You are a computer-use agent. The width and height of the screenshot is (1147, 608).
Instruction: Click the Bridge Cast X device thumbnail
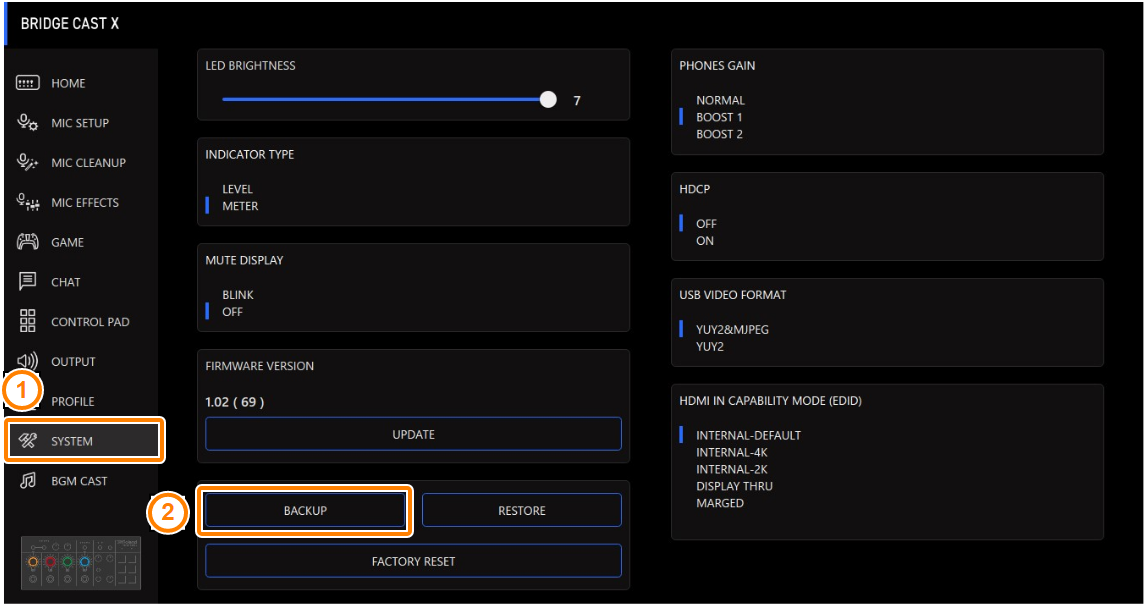[80, 563]
